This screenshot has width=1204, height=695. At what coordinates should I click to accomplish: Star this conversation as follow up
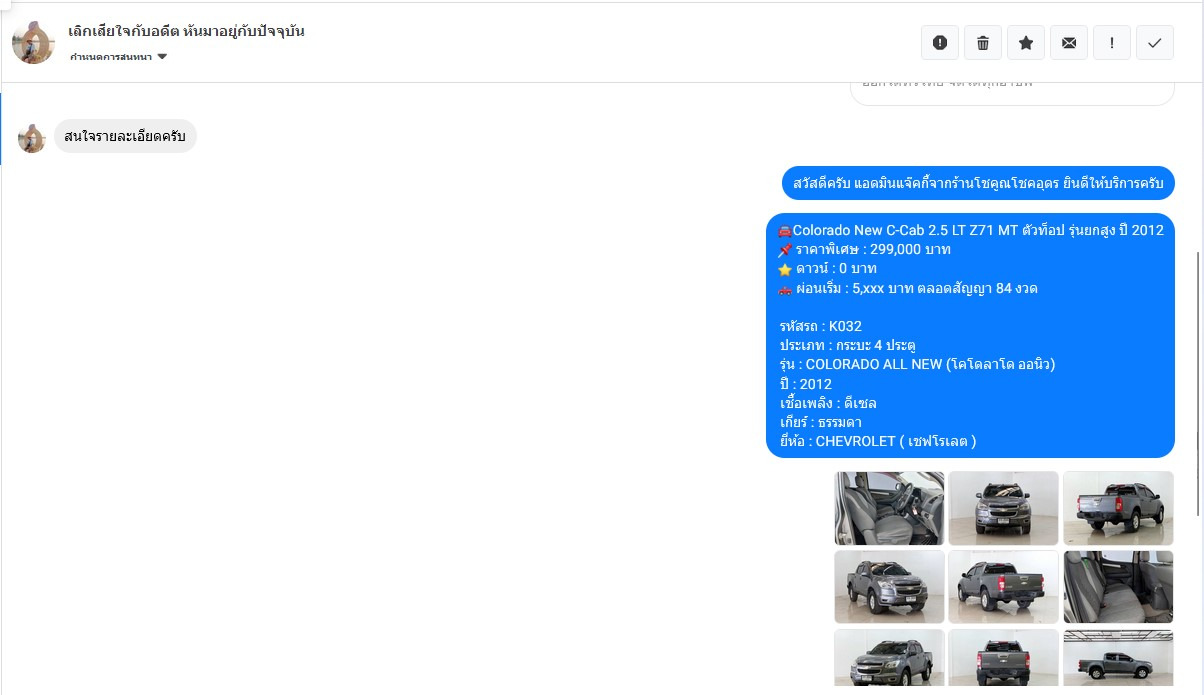pyautogui.click(x=1026, y=43)
